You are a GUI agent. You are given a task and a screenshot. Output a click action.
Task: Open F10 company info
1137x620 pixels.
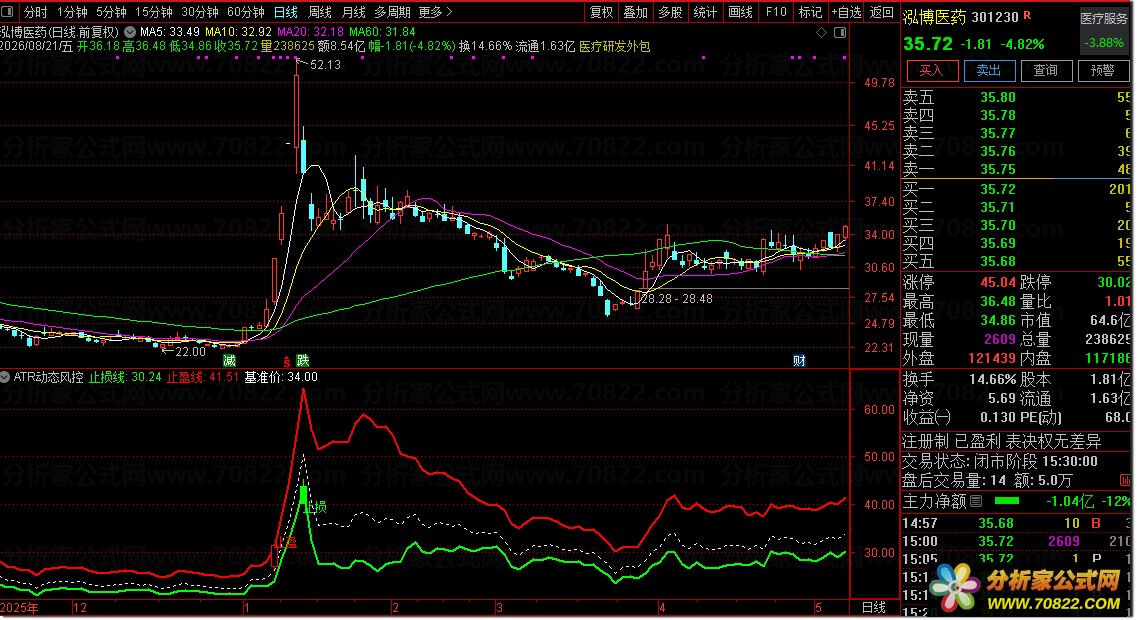click(776, 12)
